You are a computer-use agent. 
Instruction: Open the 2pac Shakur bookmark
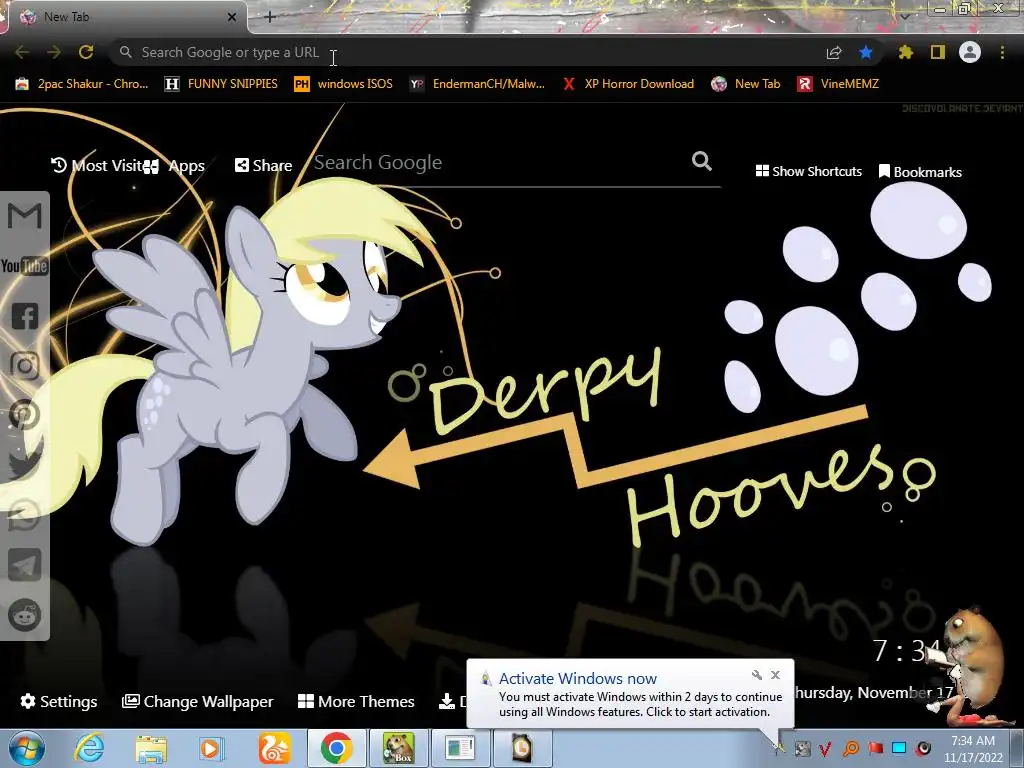(x=82, y=84)
